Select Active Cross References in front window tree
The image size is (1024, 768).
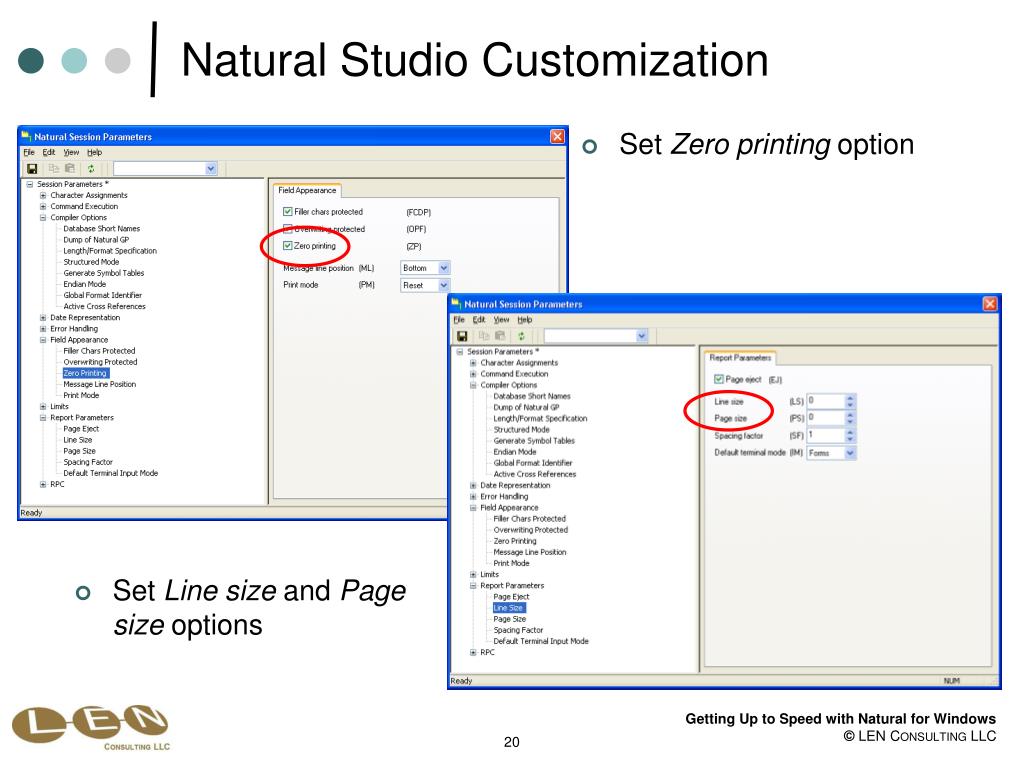[x=535, y=474]
